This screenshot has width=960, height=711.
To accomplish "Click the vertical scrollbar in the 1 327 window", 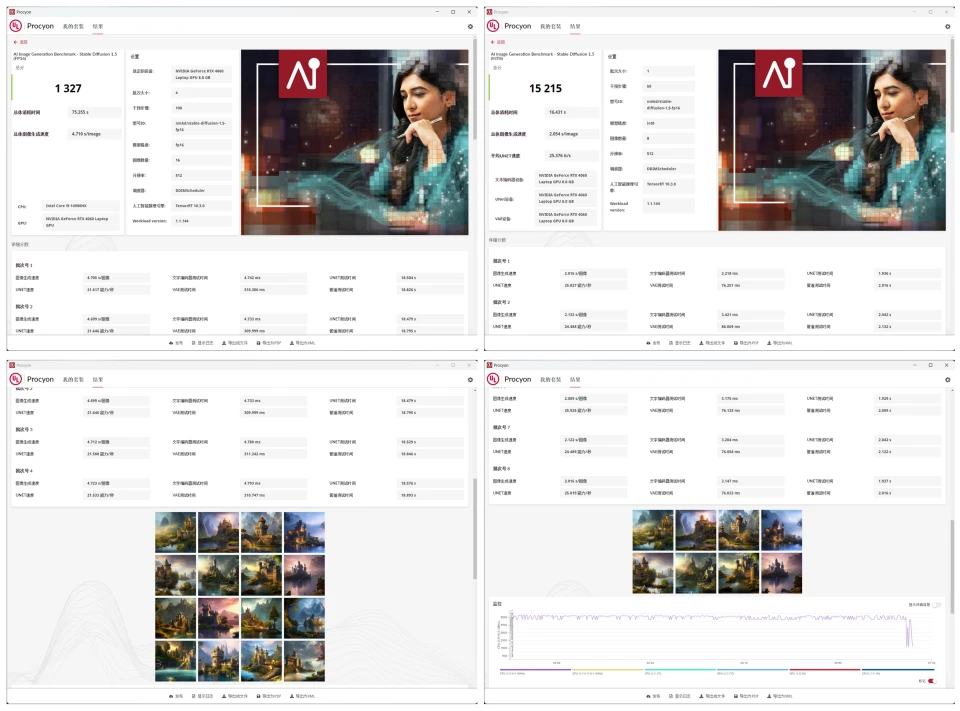I will point(474,89).
